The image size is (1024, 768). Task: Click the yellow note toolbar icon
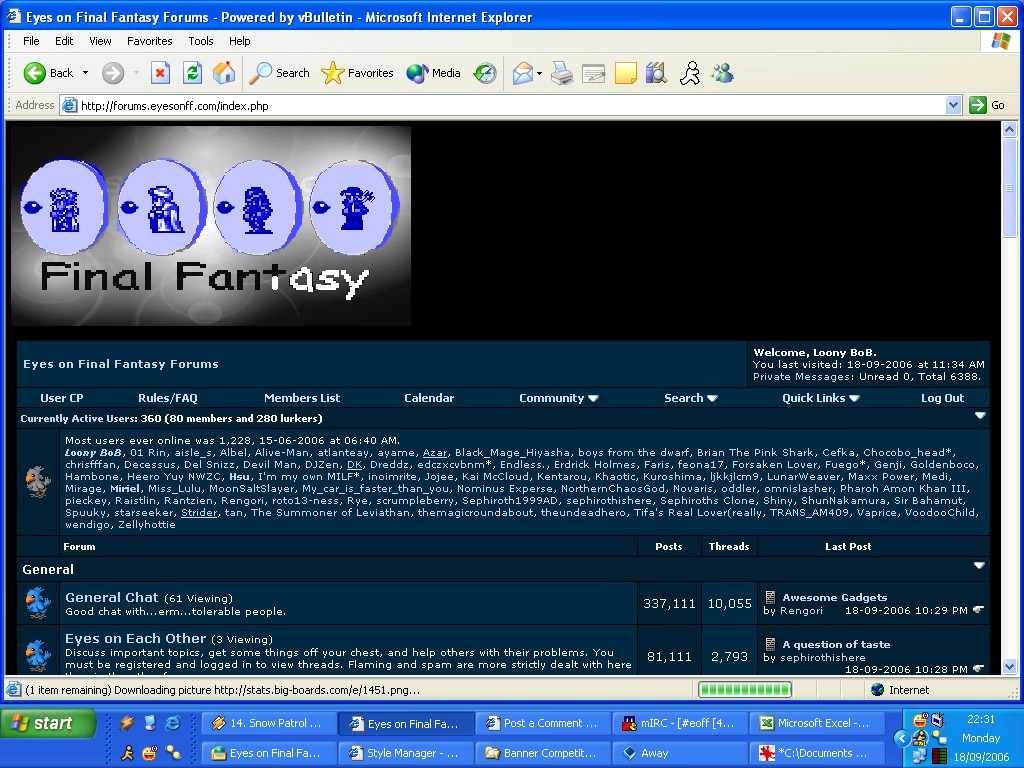click(625, 73)
